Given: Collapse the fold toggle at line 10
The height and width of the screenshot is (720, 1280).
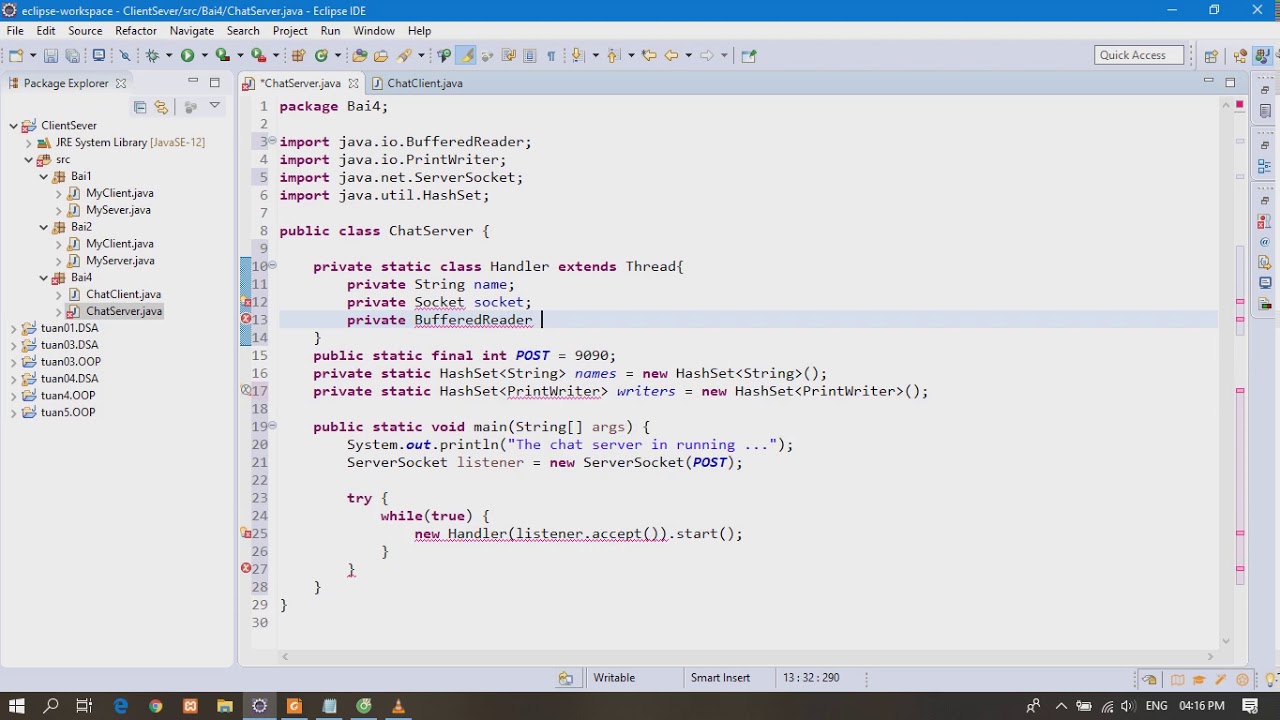Looking at the screenshot, I should coord(272,265).
